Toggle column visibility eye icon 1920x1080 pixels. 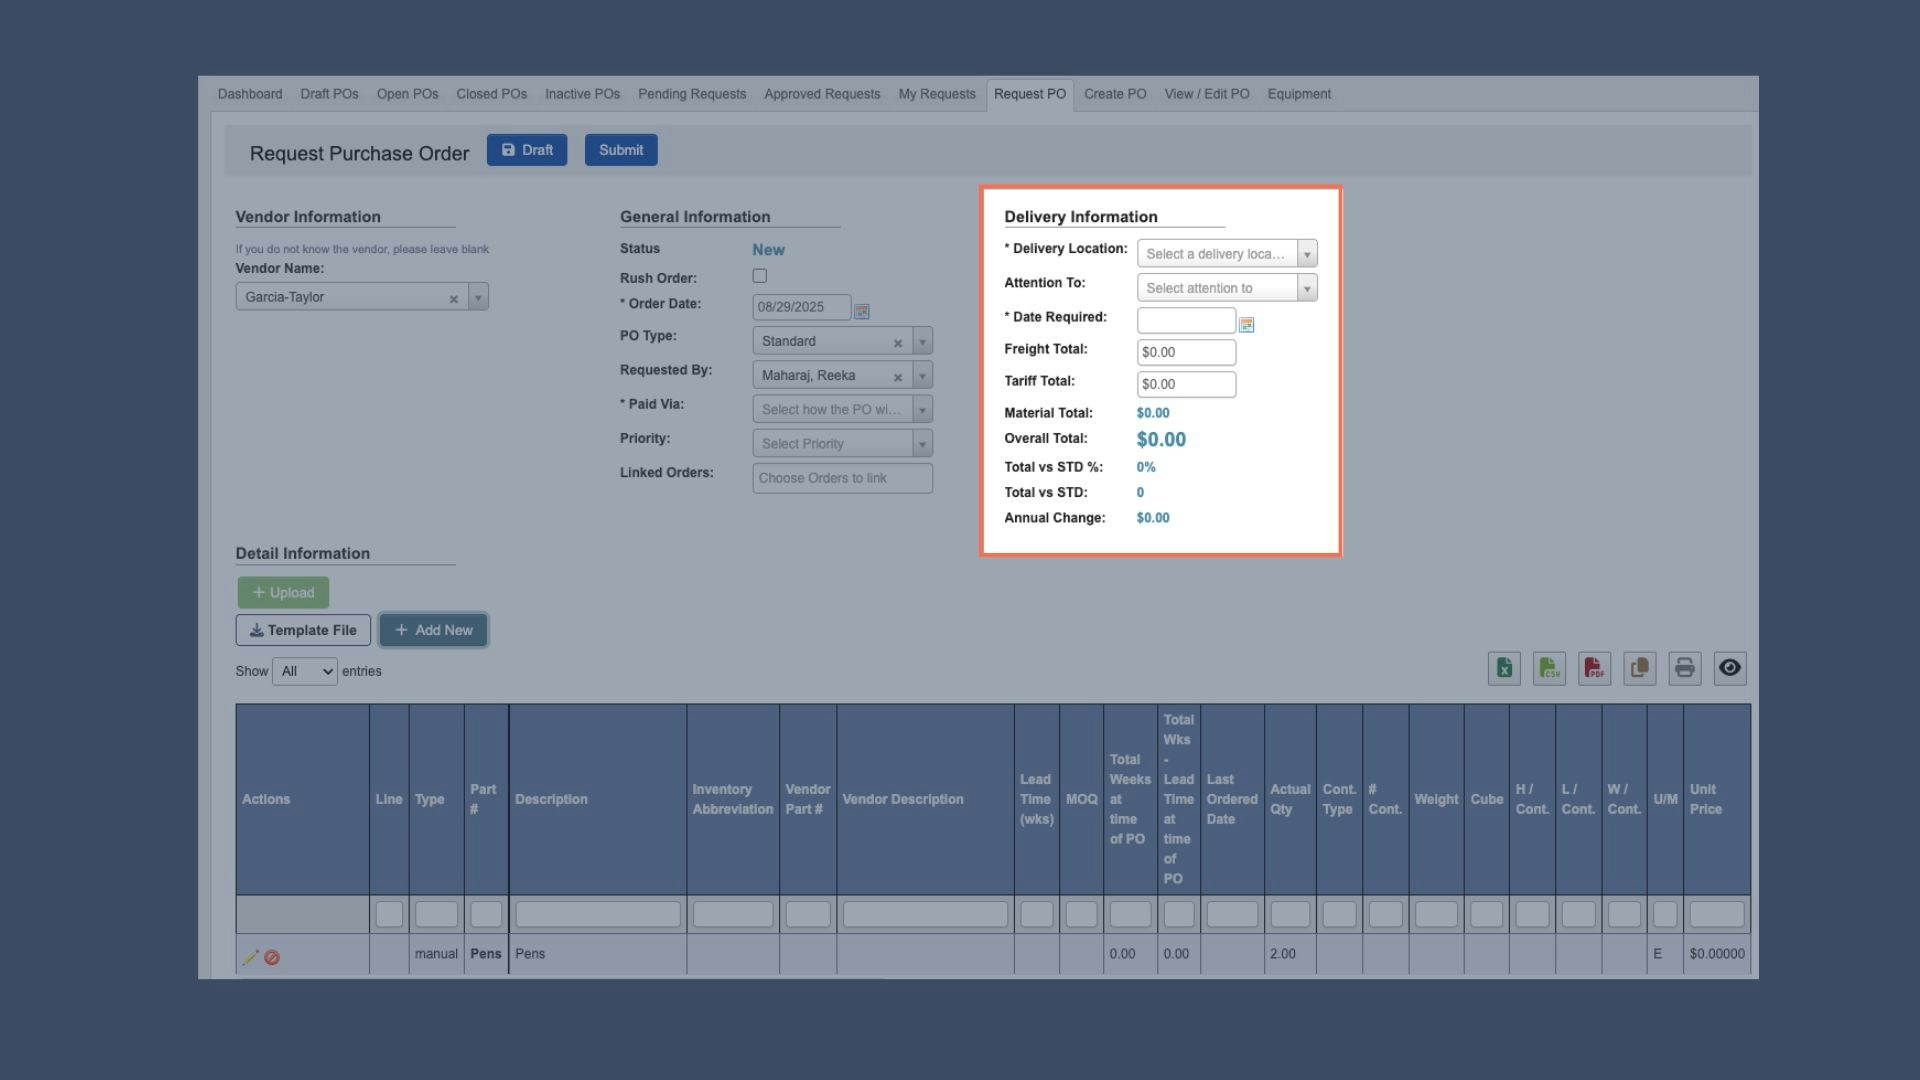1730,668
